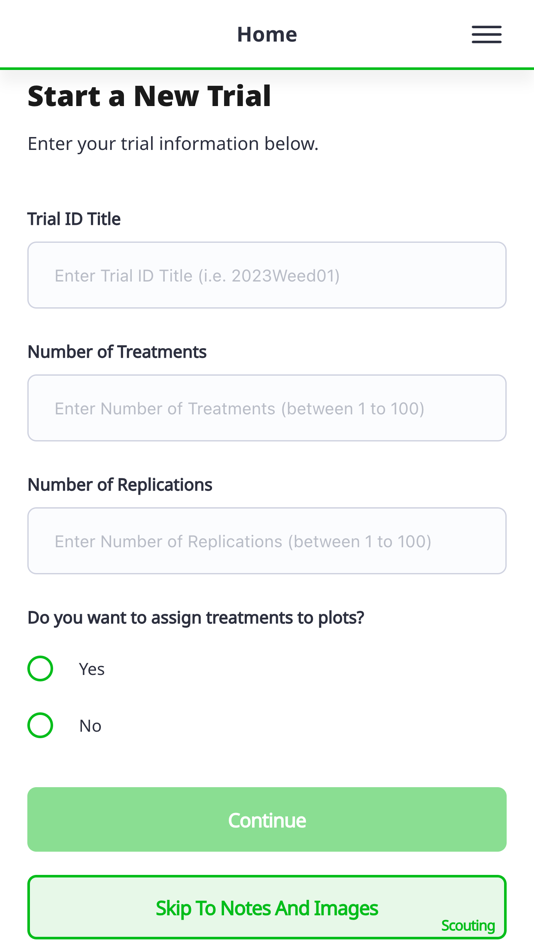Click the No option label text
The width and height of the screenshot is (534, 950).
coord(90,726)
